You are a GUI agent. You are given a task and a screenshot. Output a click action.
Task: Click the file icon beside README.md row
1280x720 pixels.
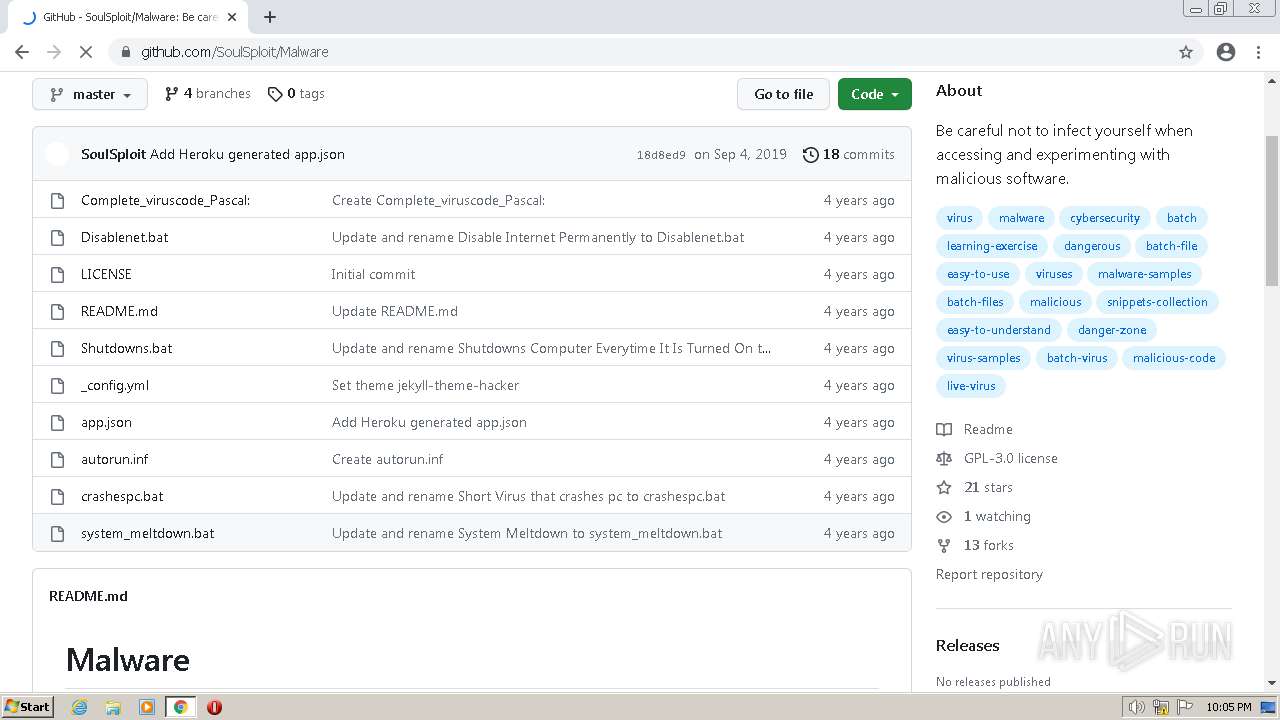tap(57, 311)
